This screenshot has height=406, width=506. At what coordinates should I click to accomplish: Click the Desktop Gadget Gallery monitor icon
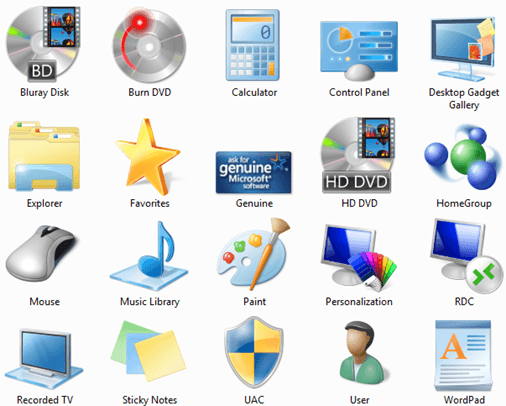click(463, 49)
